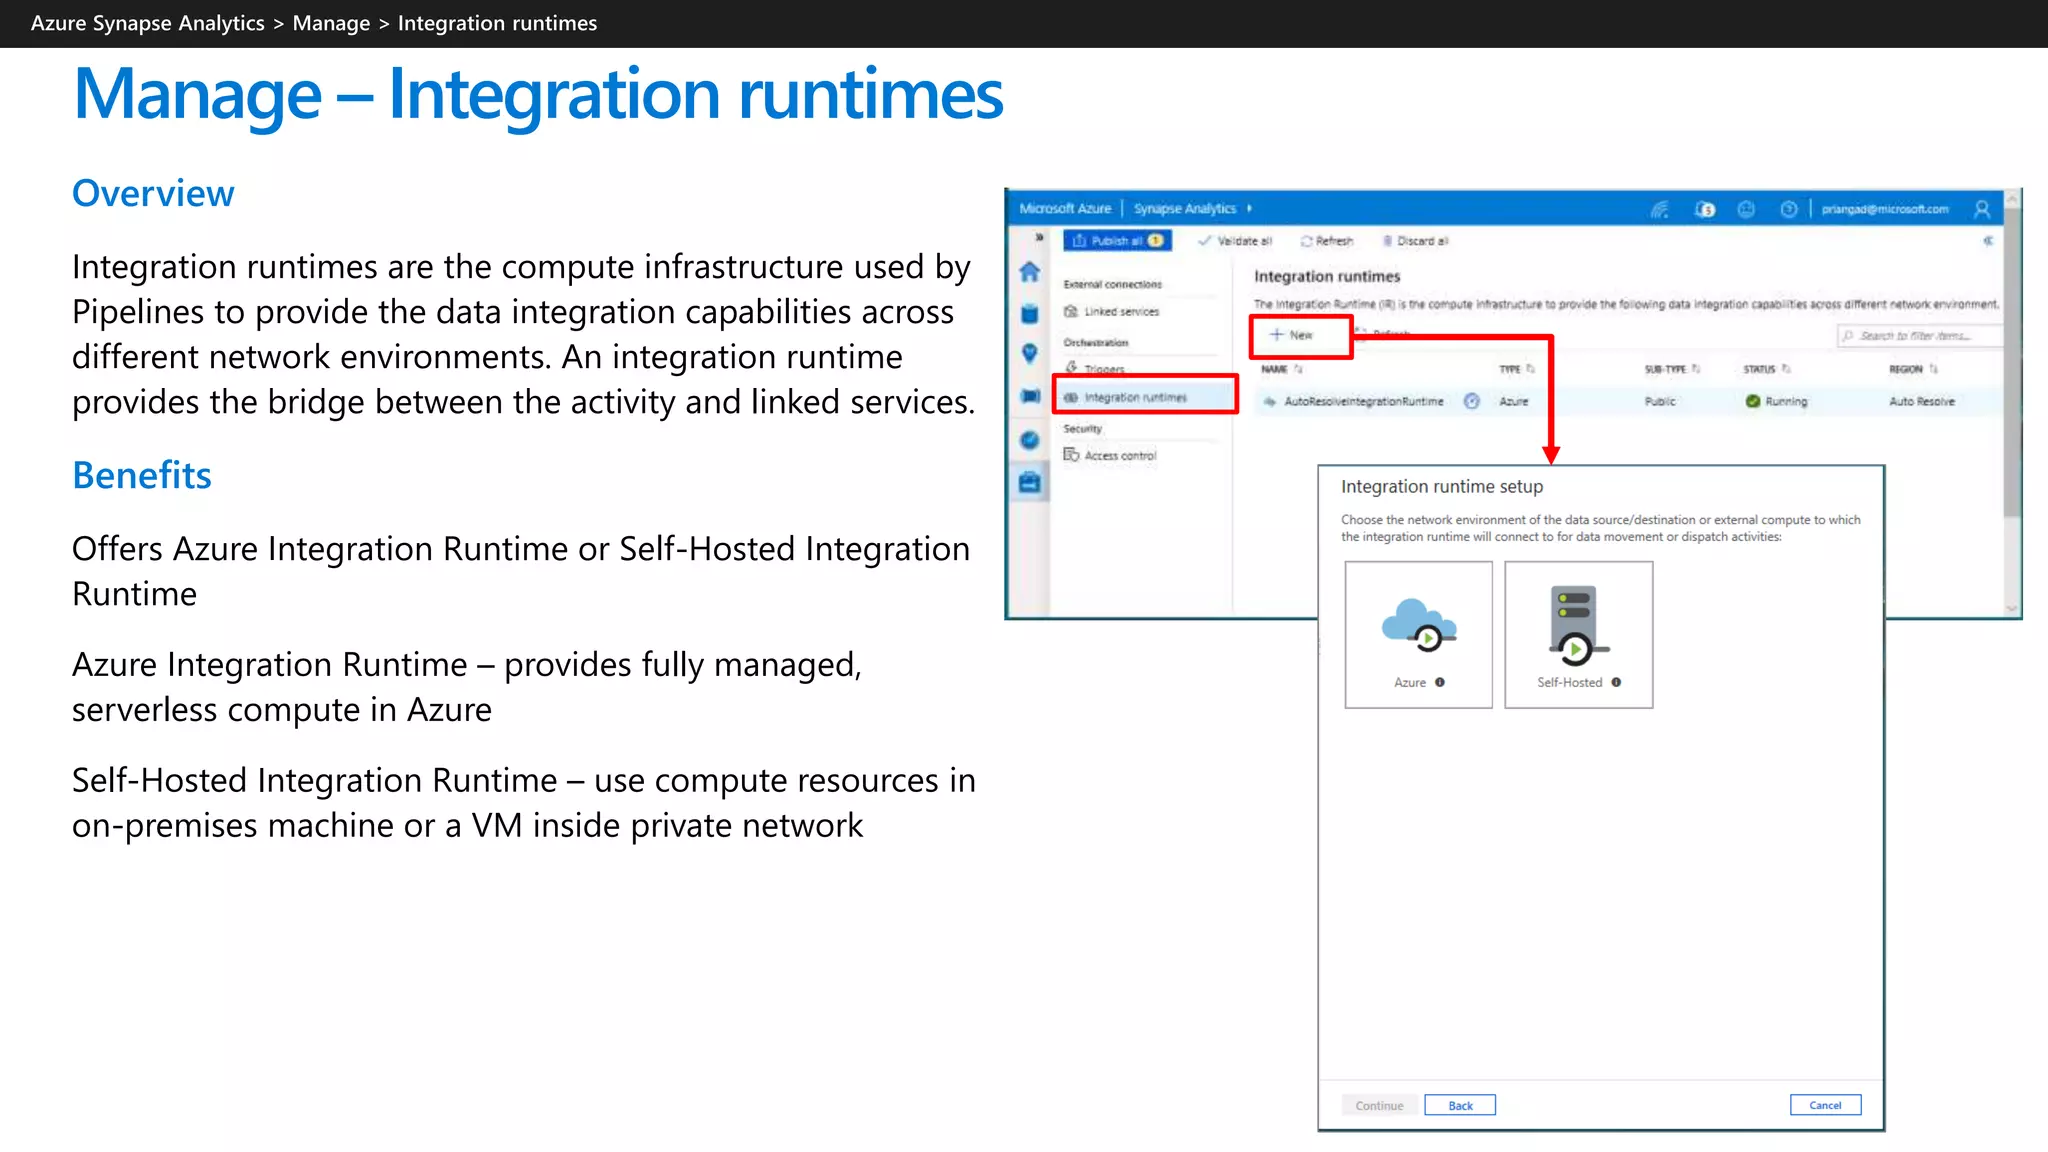Click Refresh in the top toolbar
Viewport: 2048px width, 1152px height.
tap(1327, 241)
